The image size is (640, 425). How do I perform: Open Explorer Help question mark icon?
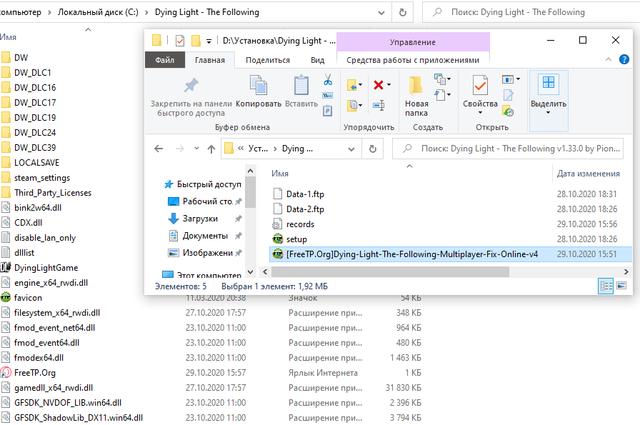coord(624,60)
